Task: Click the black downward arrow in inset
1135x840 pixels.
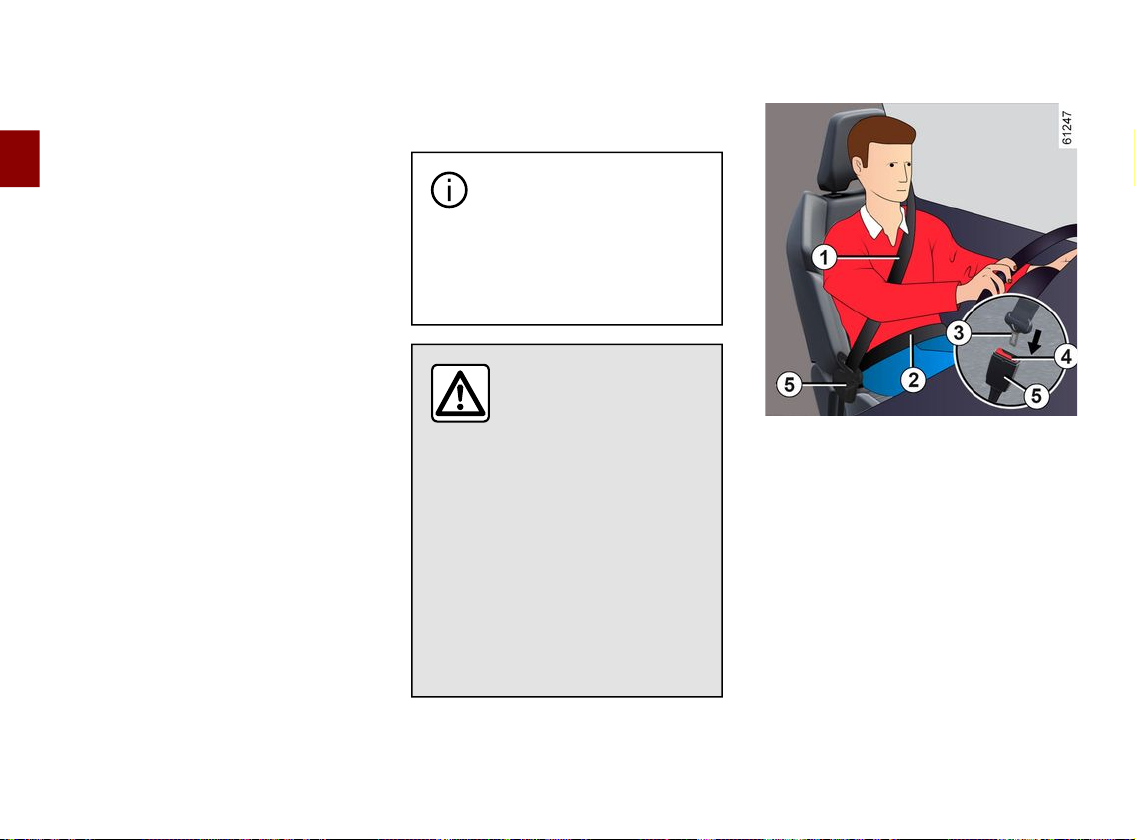Action: click(x=1036, y=340)
